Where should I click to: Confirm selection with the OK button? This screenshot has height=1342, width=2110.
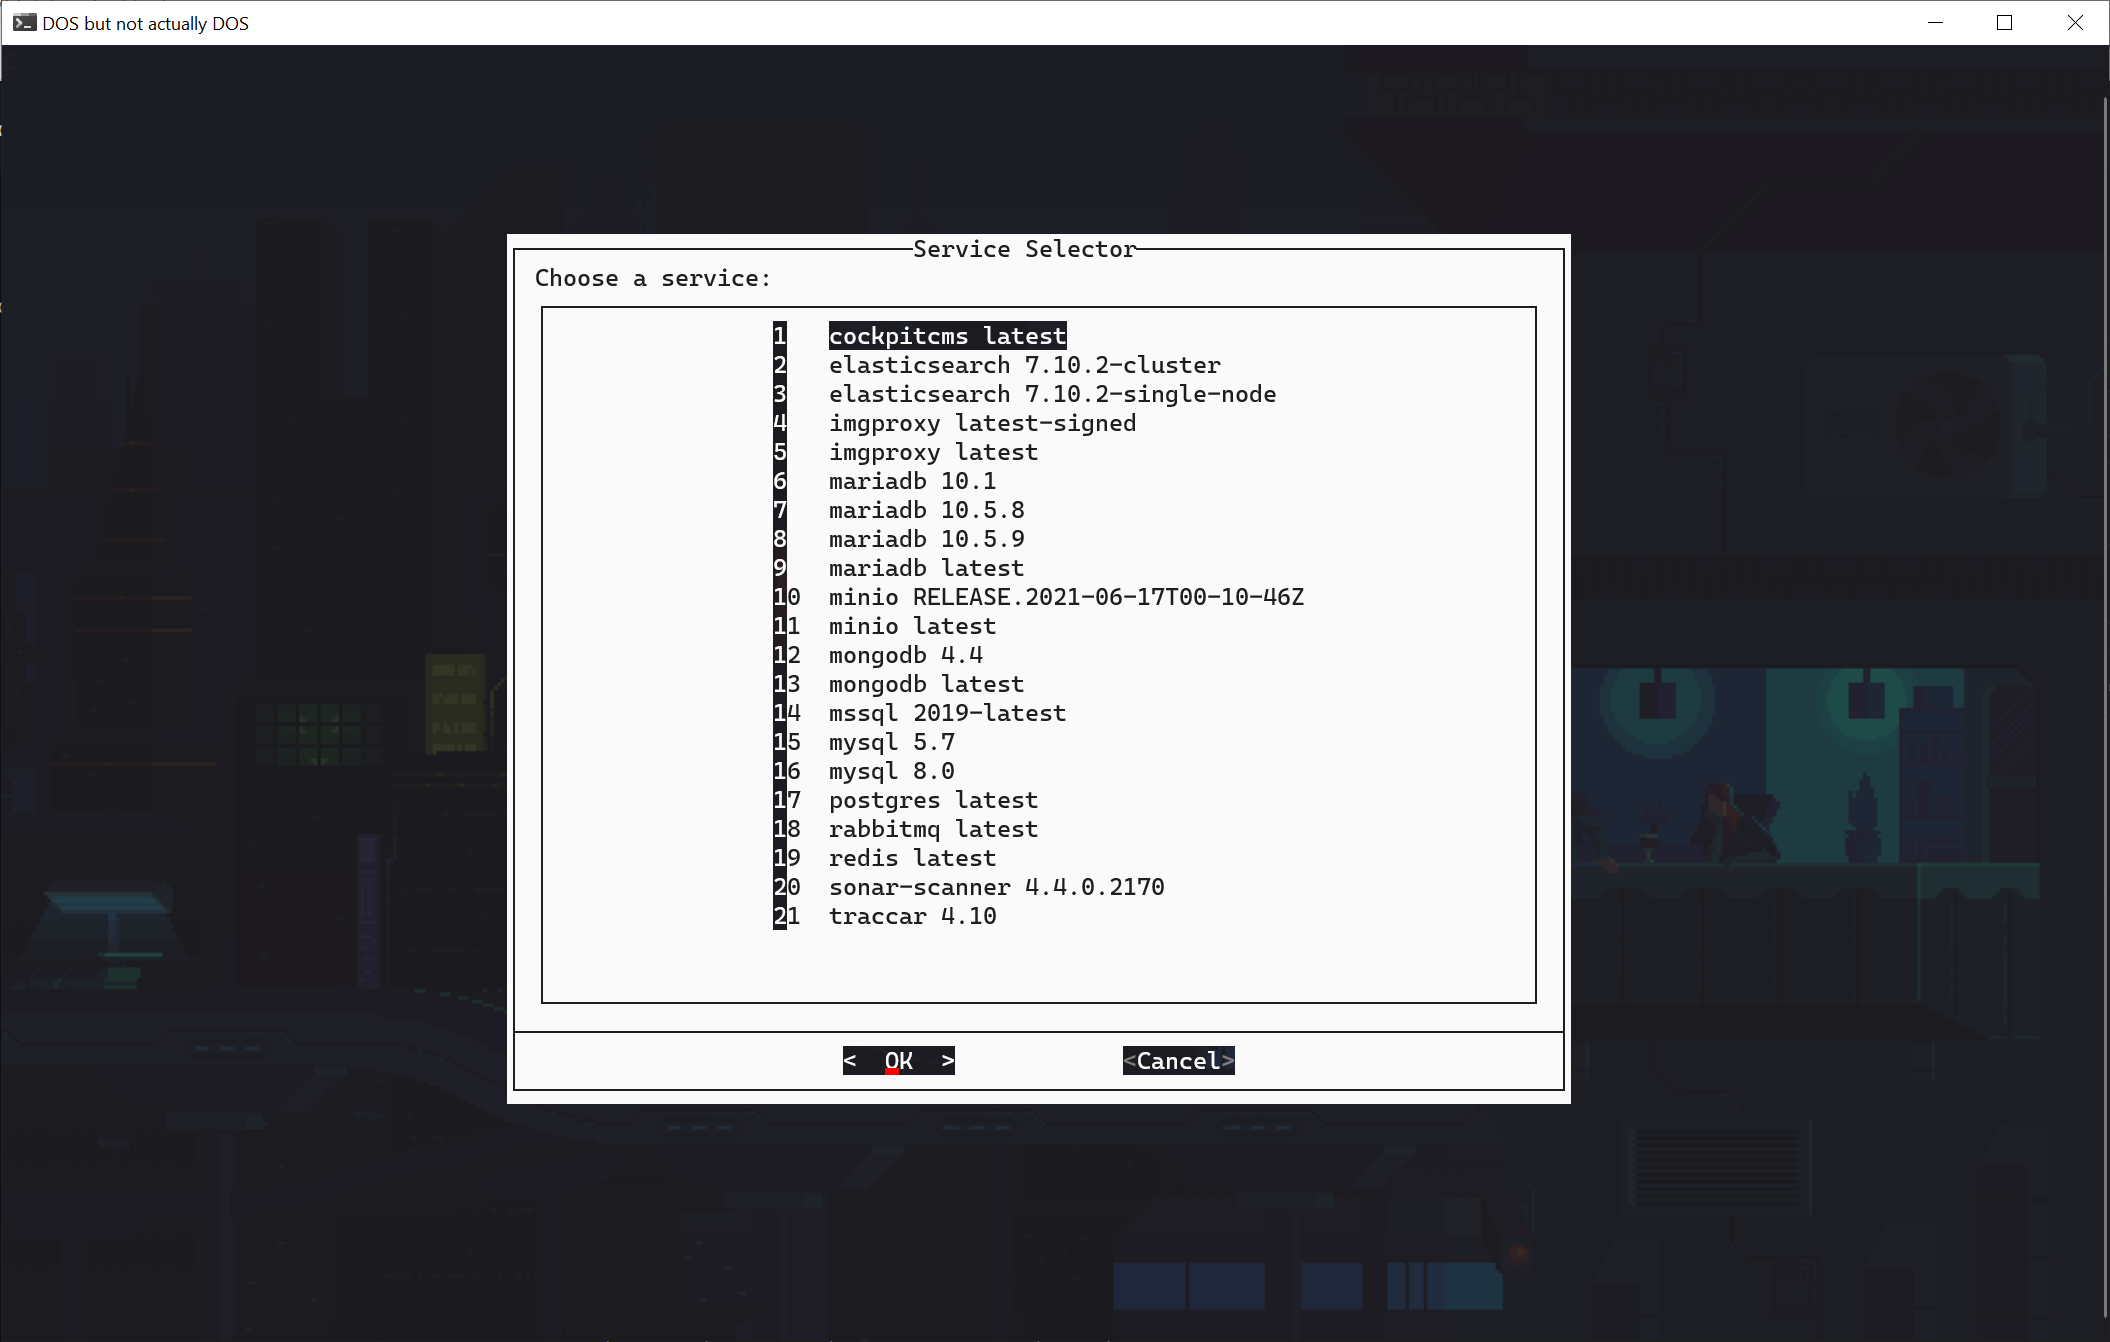tap(898, 1061)
